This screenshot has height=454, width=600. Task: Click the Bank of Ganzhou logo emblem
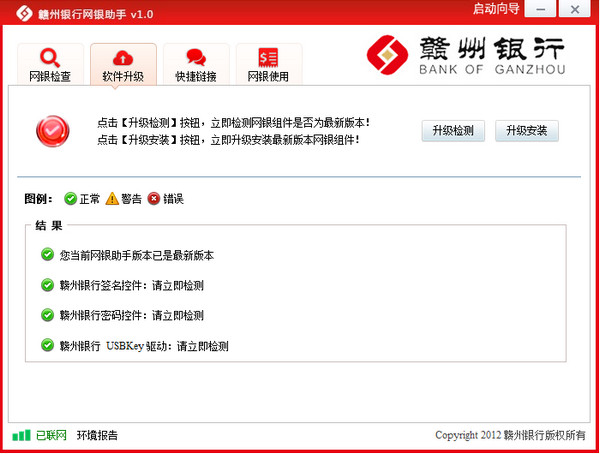point(387,55)
